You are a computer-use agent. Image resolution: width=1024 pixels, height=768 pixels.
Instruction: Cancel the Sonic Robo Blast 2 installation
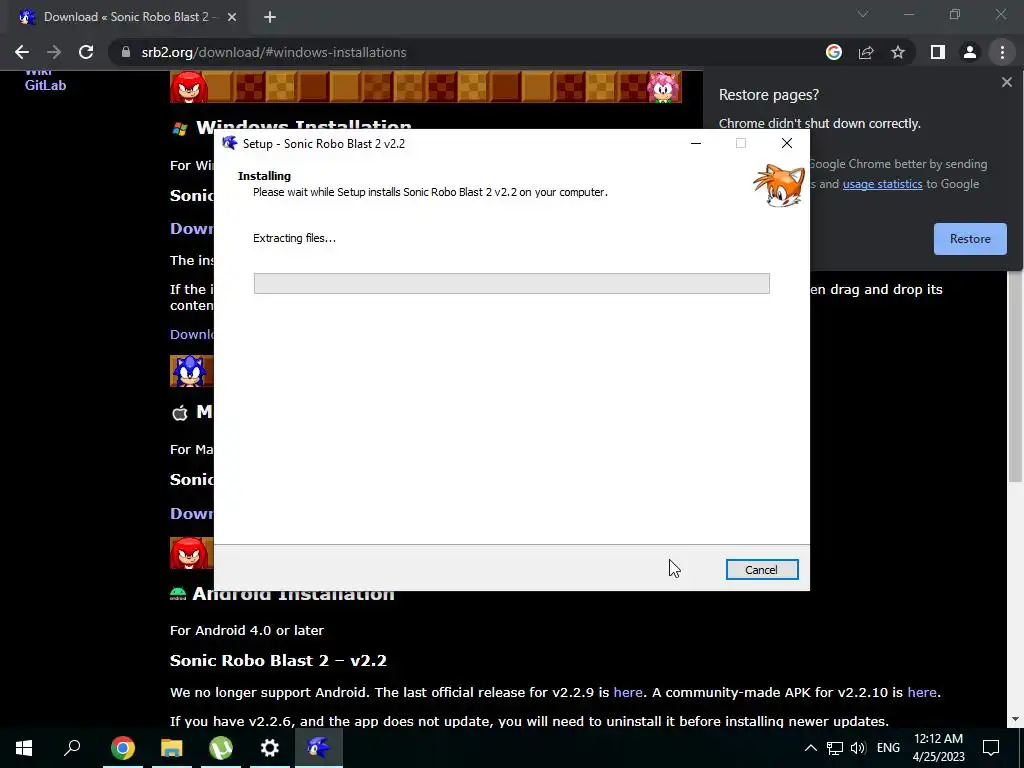[x=761, y=569]
